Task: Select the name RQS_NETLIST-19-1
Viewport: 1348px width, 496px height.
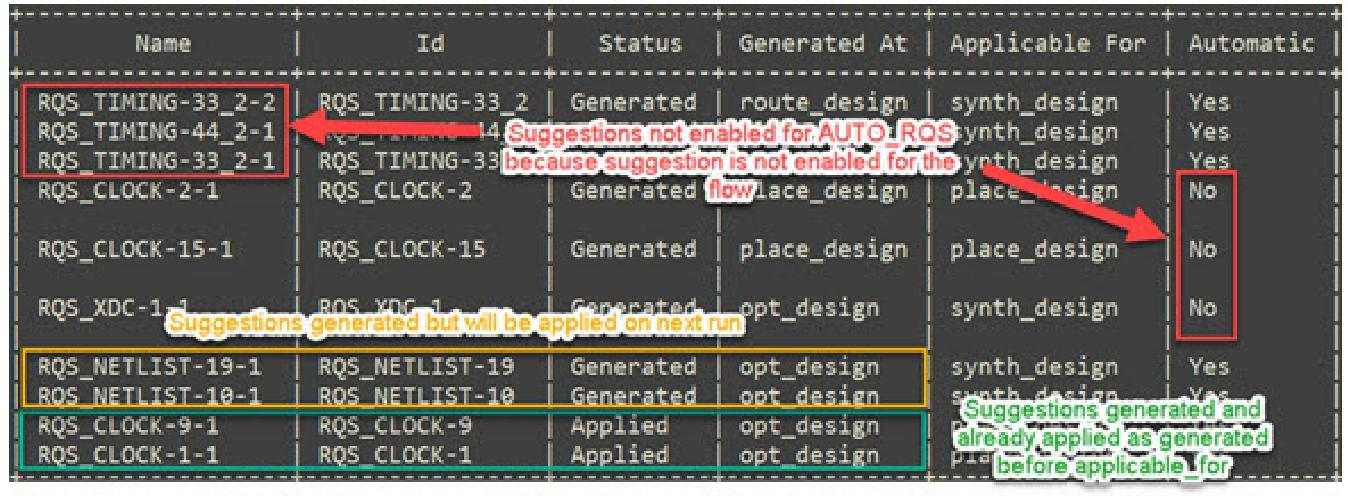Action: tap(150, 366)
